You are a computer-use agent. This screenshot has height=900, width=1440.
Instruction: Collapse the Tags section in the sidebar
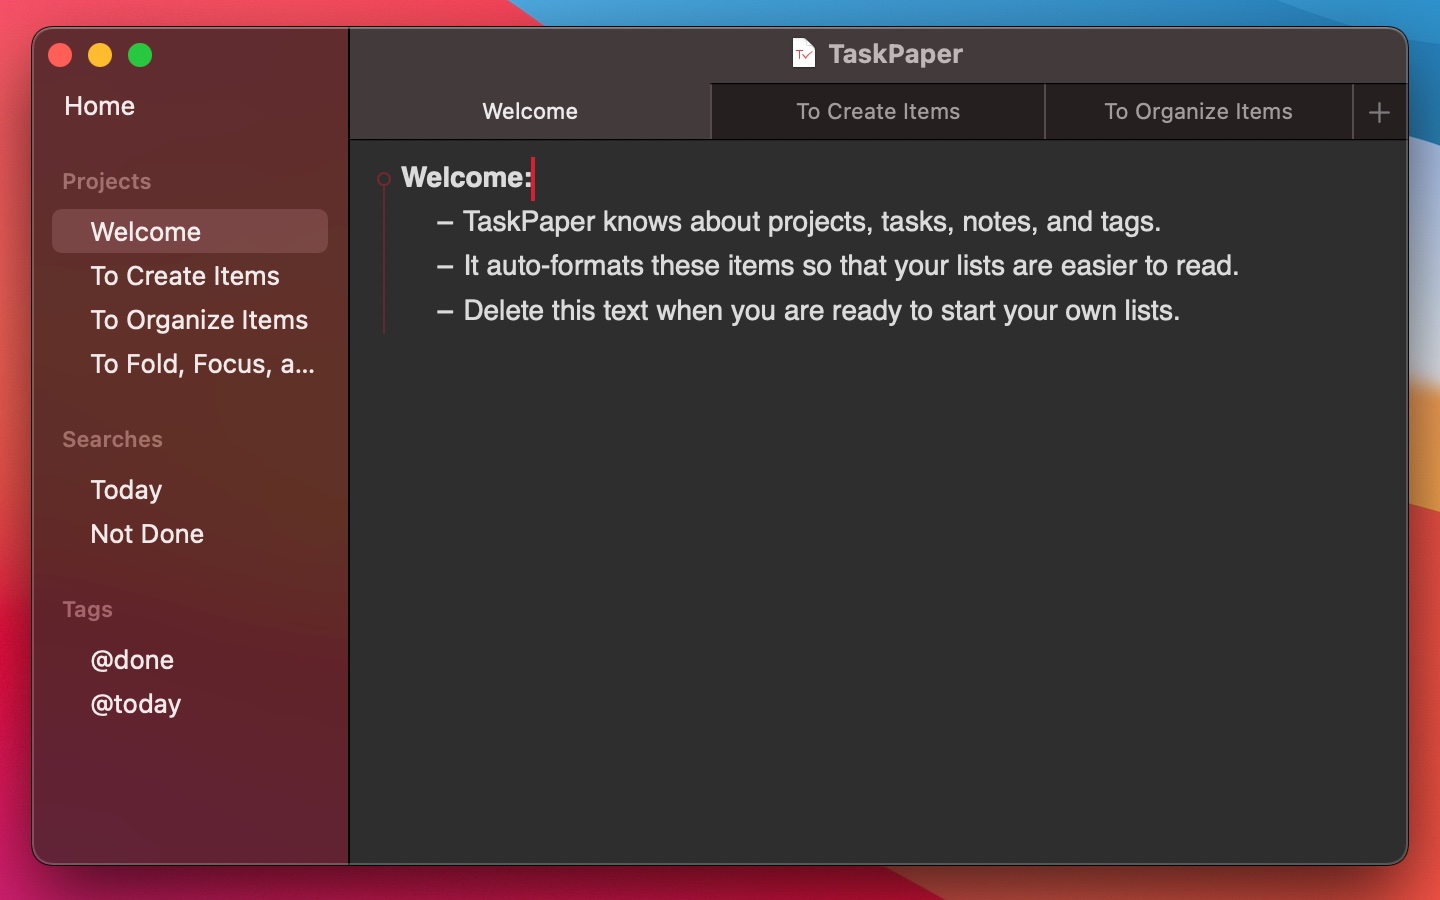pos(87,609)
